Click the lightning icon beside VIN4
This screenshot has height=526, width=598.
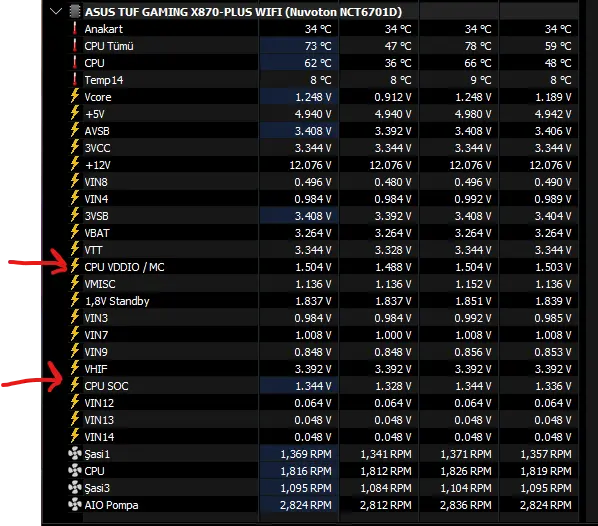click(x=75, y=198)
